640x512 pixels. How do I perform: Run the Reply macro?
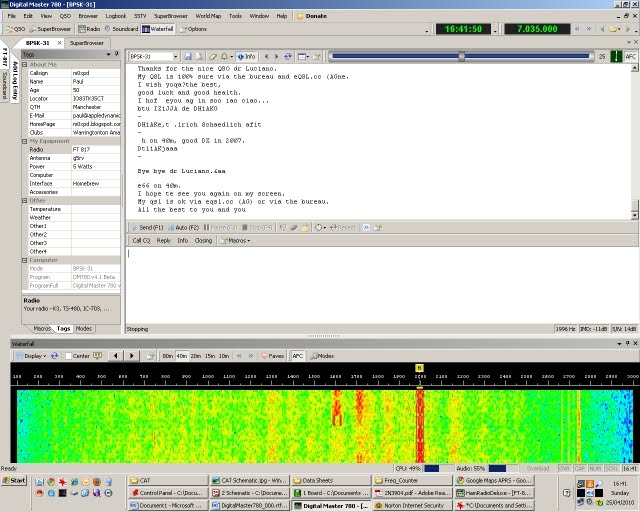(x=164, y=240)
